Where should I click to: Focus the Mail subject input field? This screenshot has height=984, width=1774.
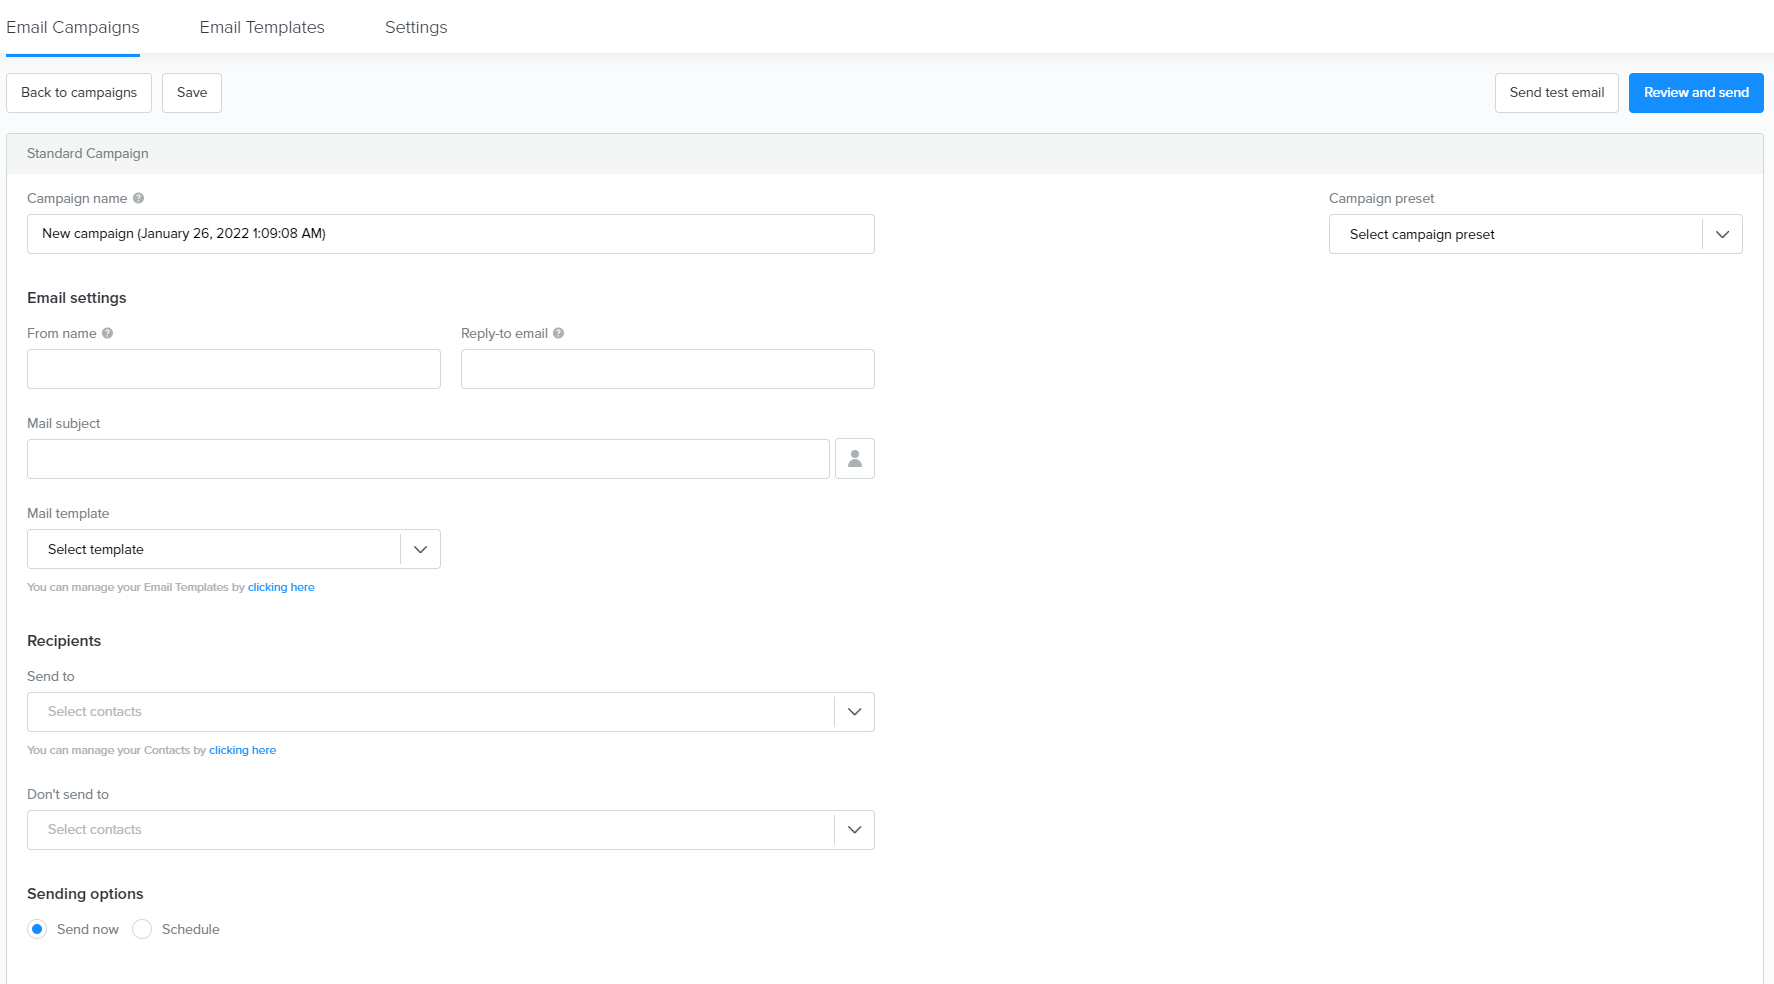(428, 459)
